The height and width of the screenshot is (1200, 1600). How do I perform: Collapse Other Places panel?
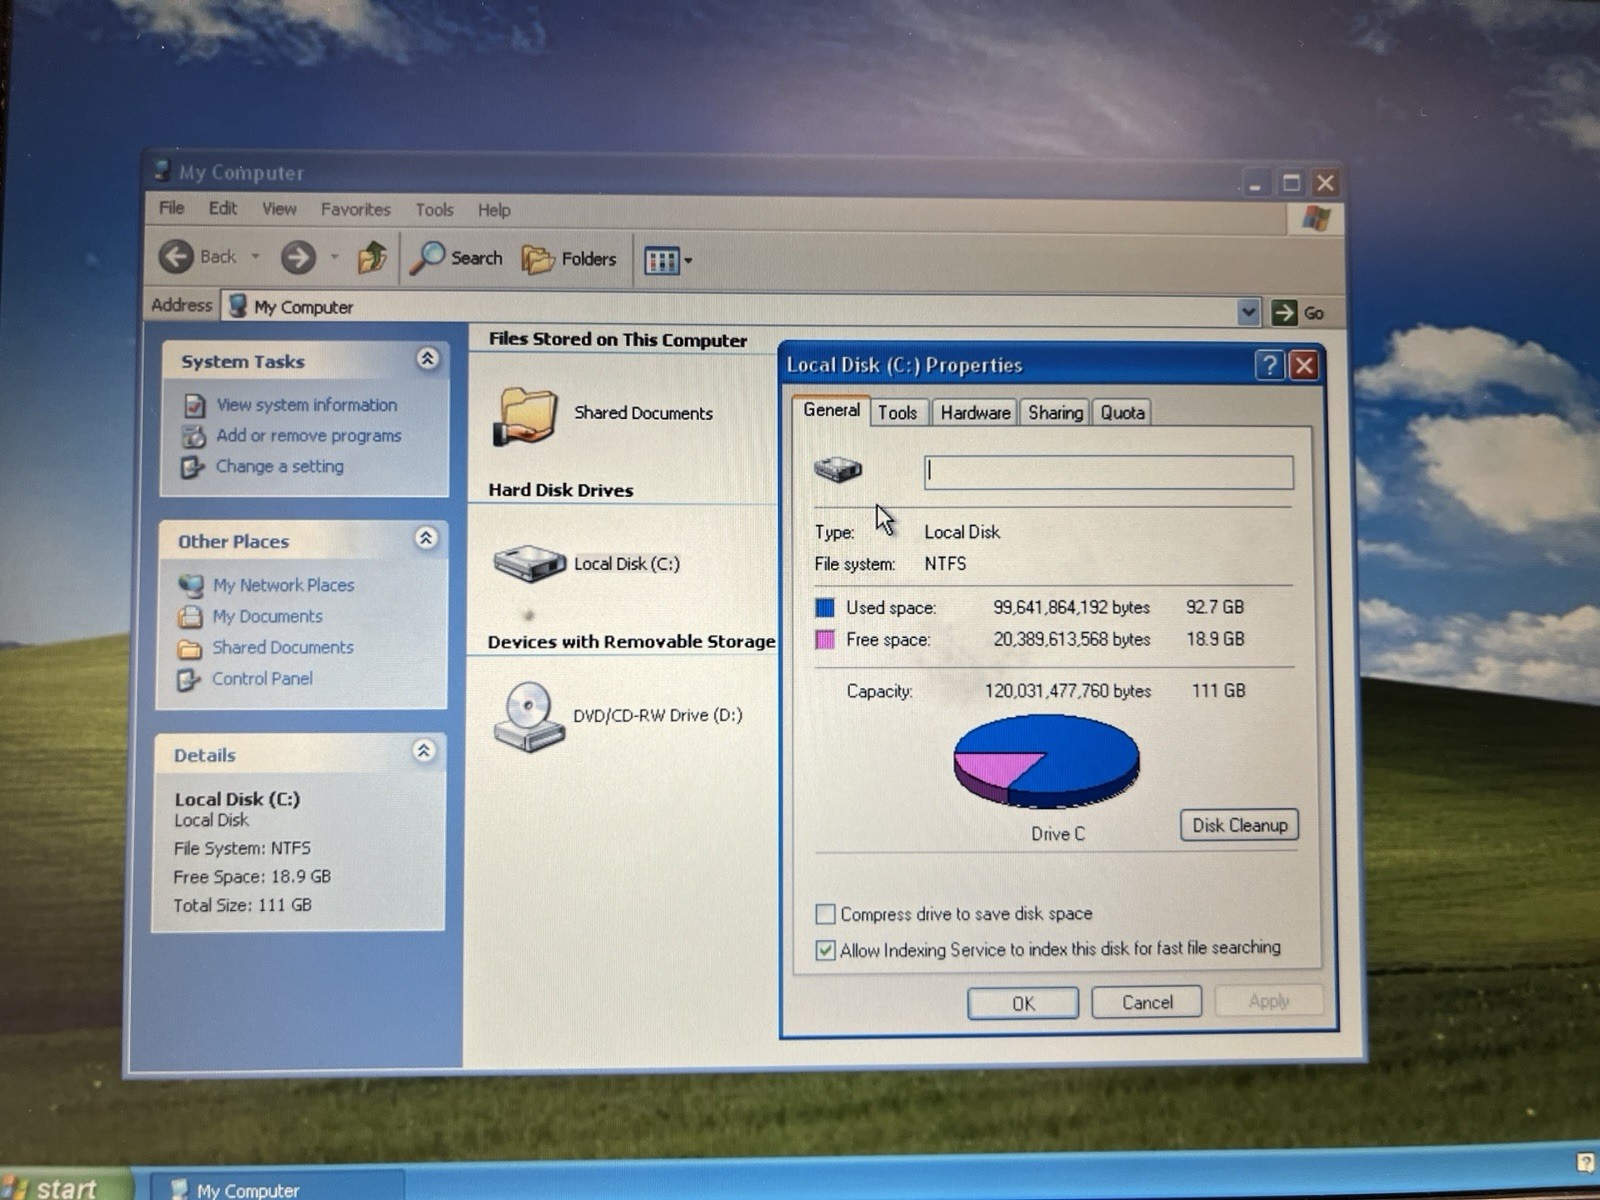[425, 539]
